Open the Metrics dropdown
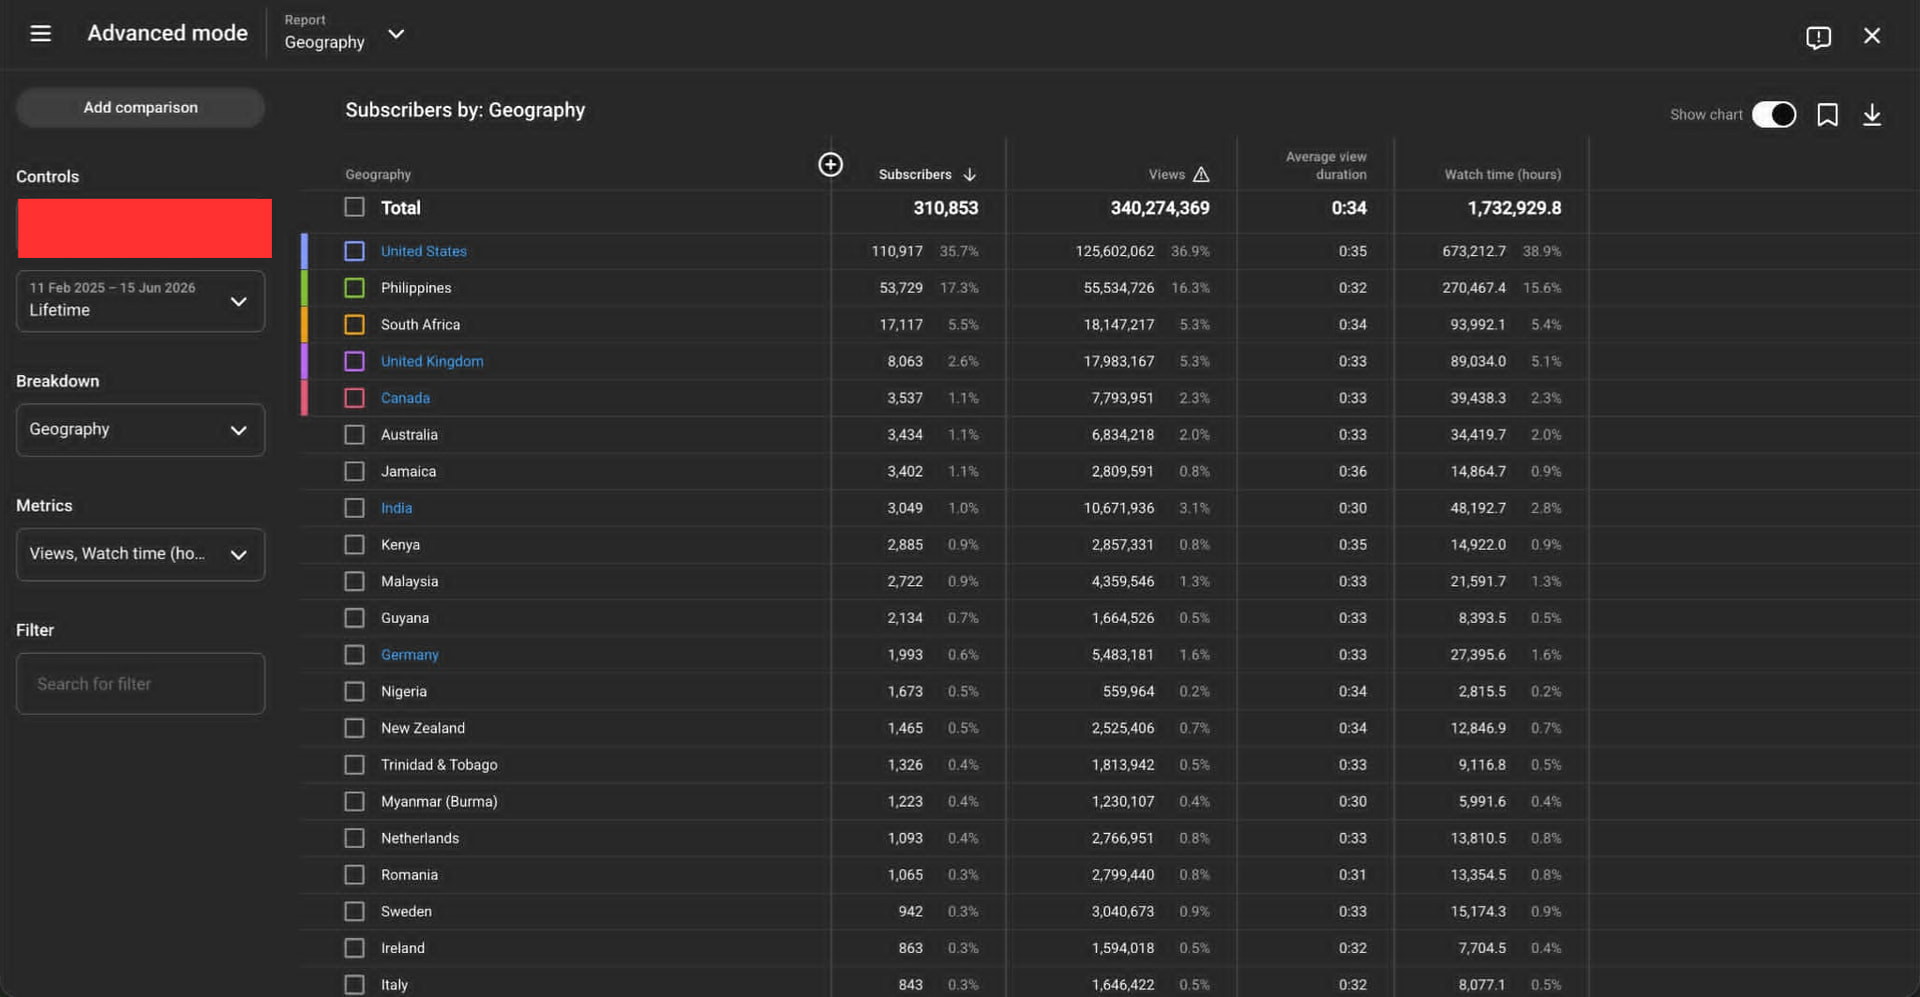The image size is (1920, 997). tap(140, 554)
